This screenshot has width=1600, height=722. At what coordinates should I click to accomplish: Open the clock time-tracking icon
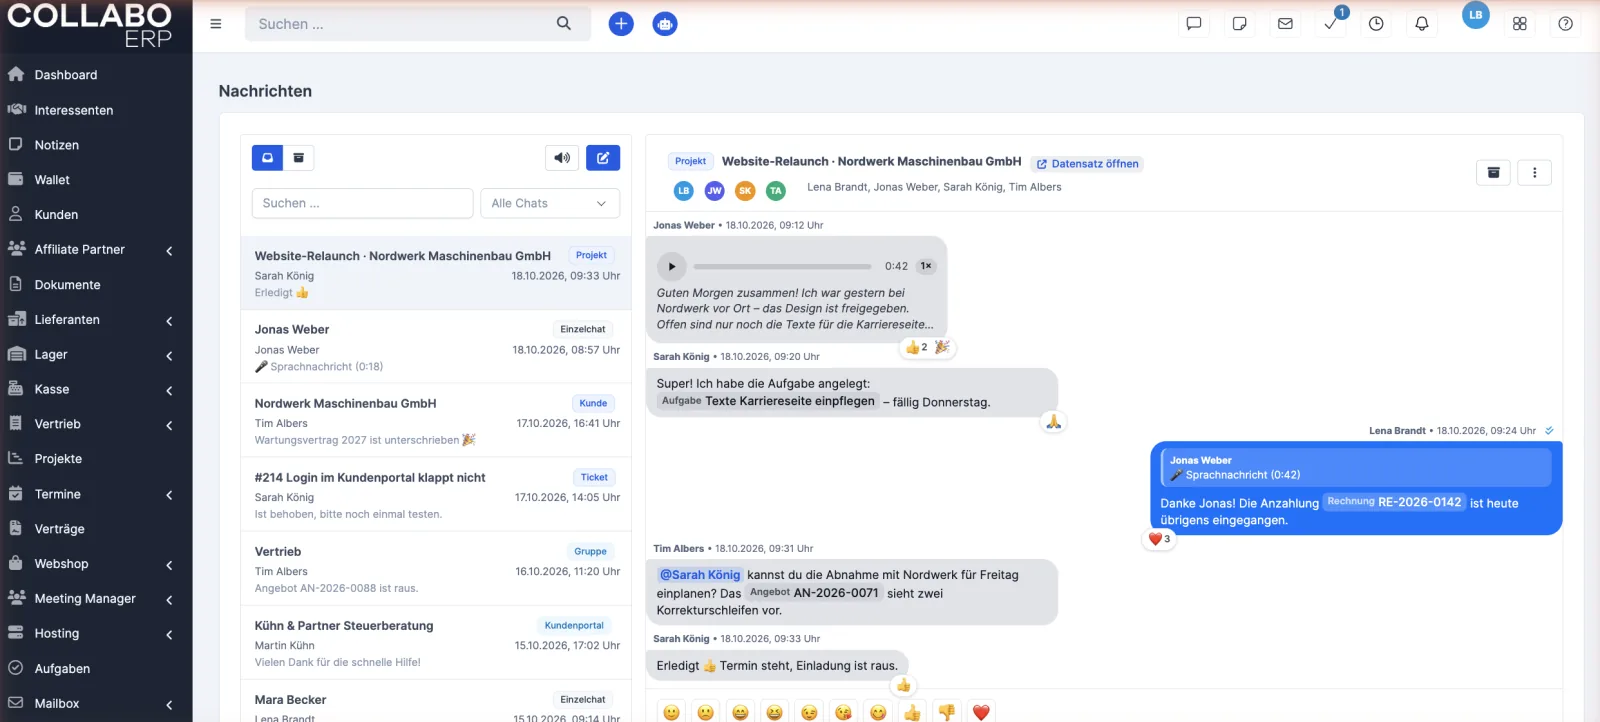(1376, 24)
